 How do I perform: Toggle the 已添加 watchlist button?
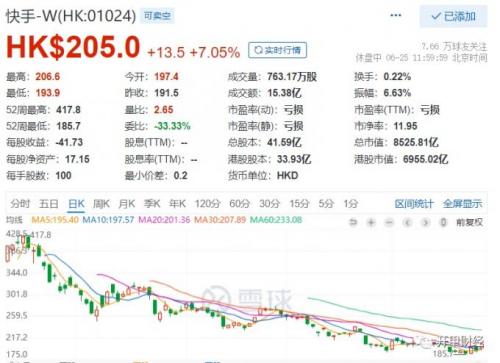453,16
